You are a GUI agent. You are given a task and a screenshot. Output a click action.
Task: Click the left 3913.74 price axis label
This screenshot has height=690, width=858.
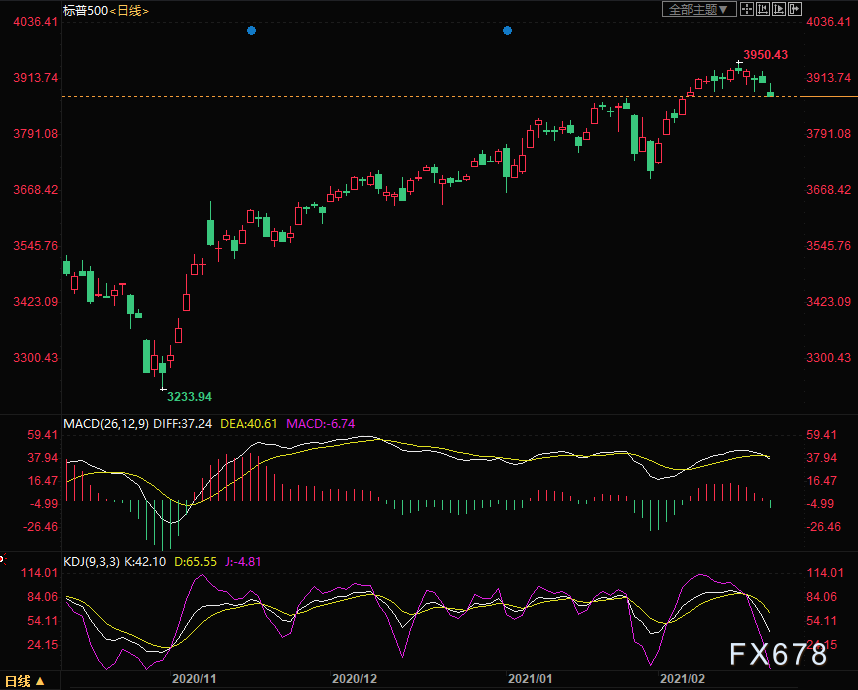[x=36, y=78]
